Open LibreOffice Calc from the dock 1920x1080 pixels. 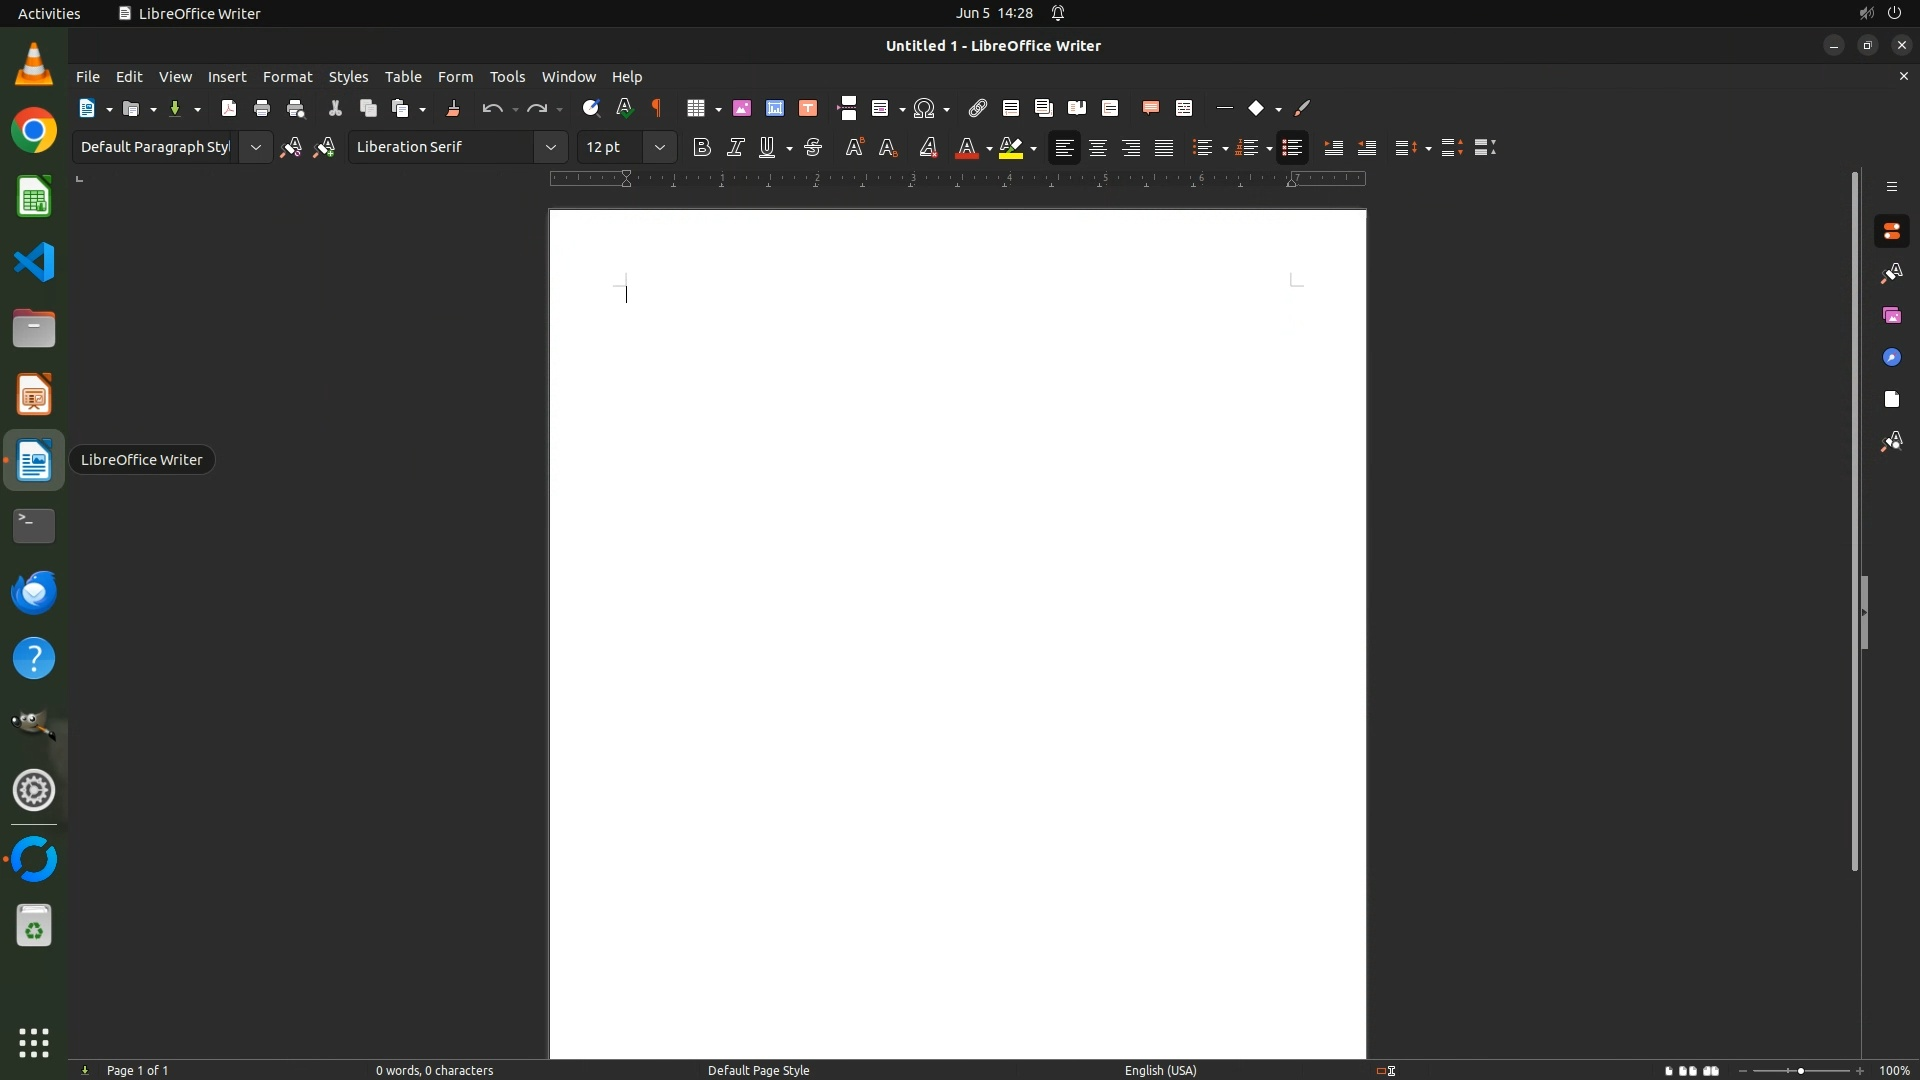point(34,197)
